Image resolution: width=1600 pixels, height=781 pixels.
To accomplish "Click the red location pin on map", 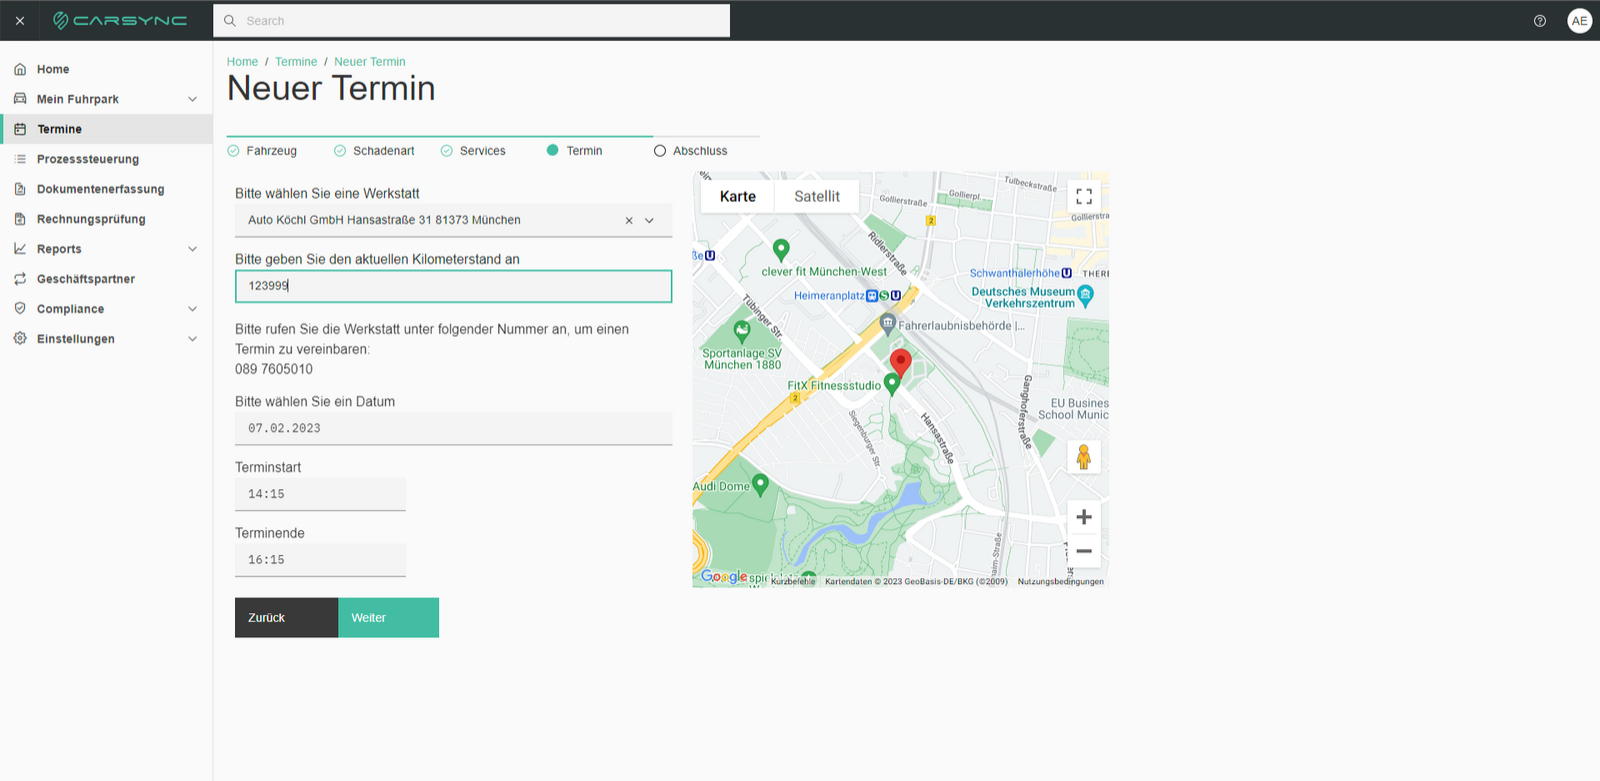I will click(x=900, y=363).
